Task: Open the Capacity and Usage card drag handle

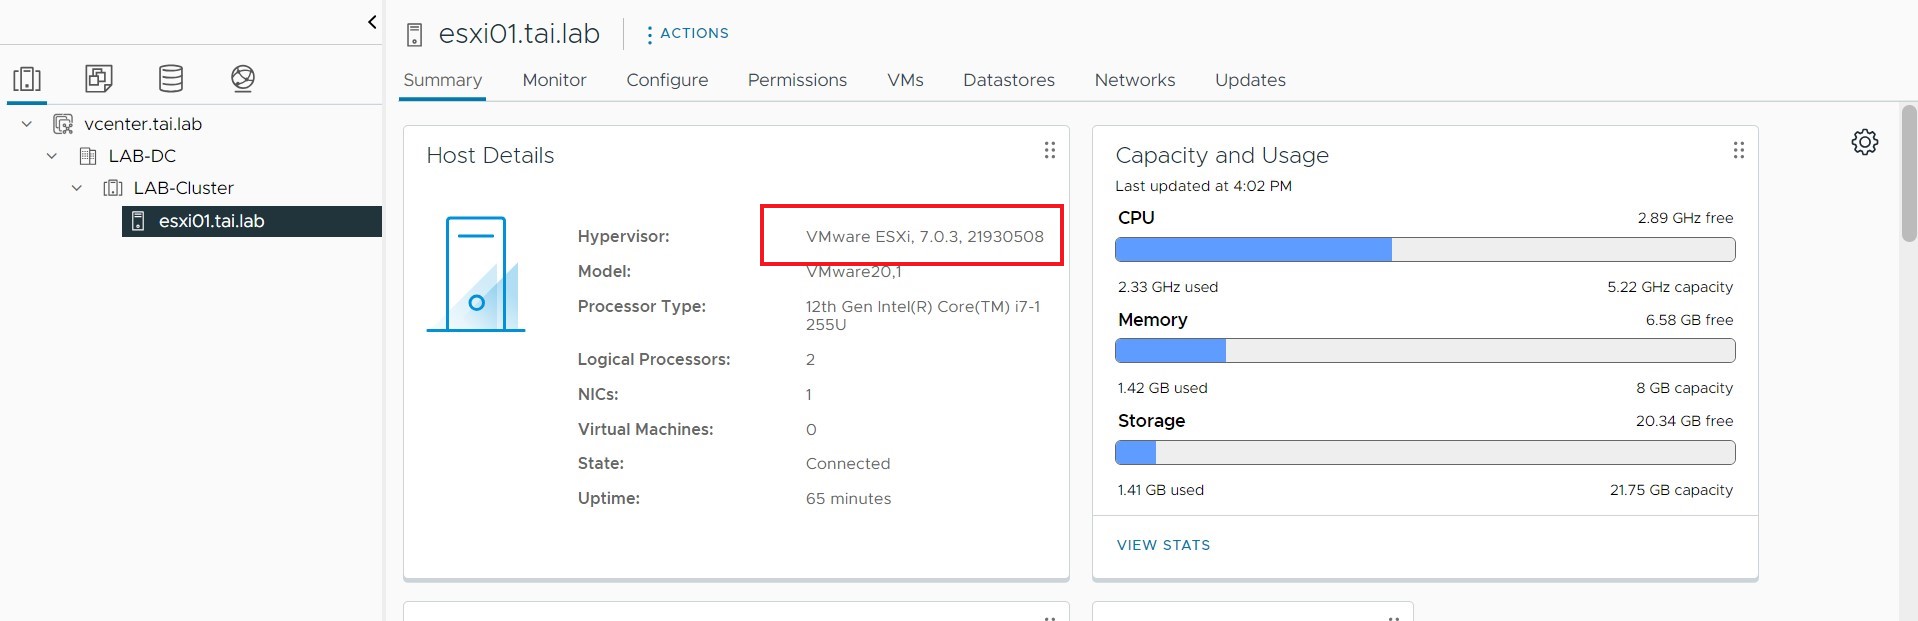Action: click(1738, 150)
